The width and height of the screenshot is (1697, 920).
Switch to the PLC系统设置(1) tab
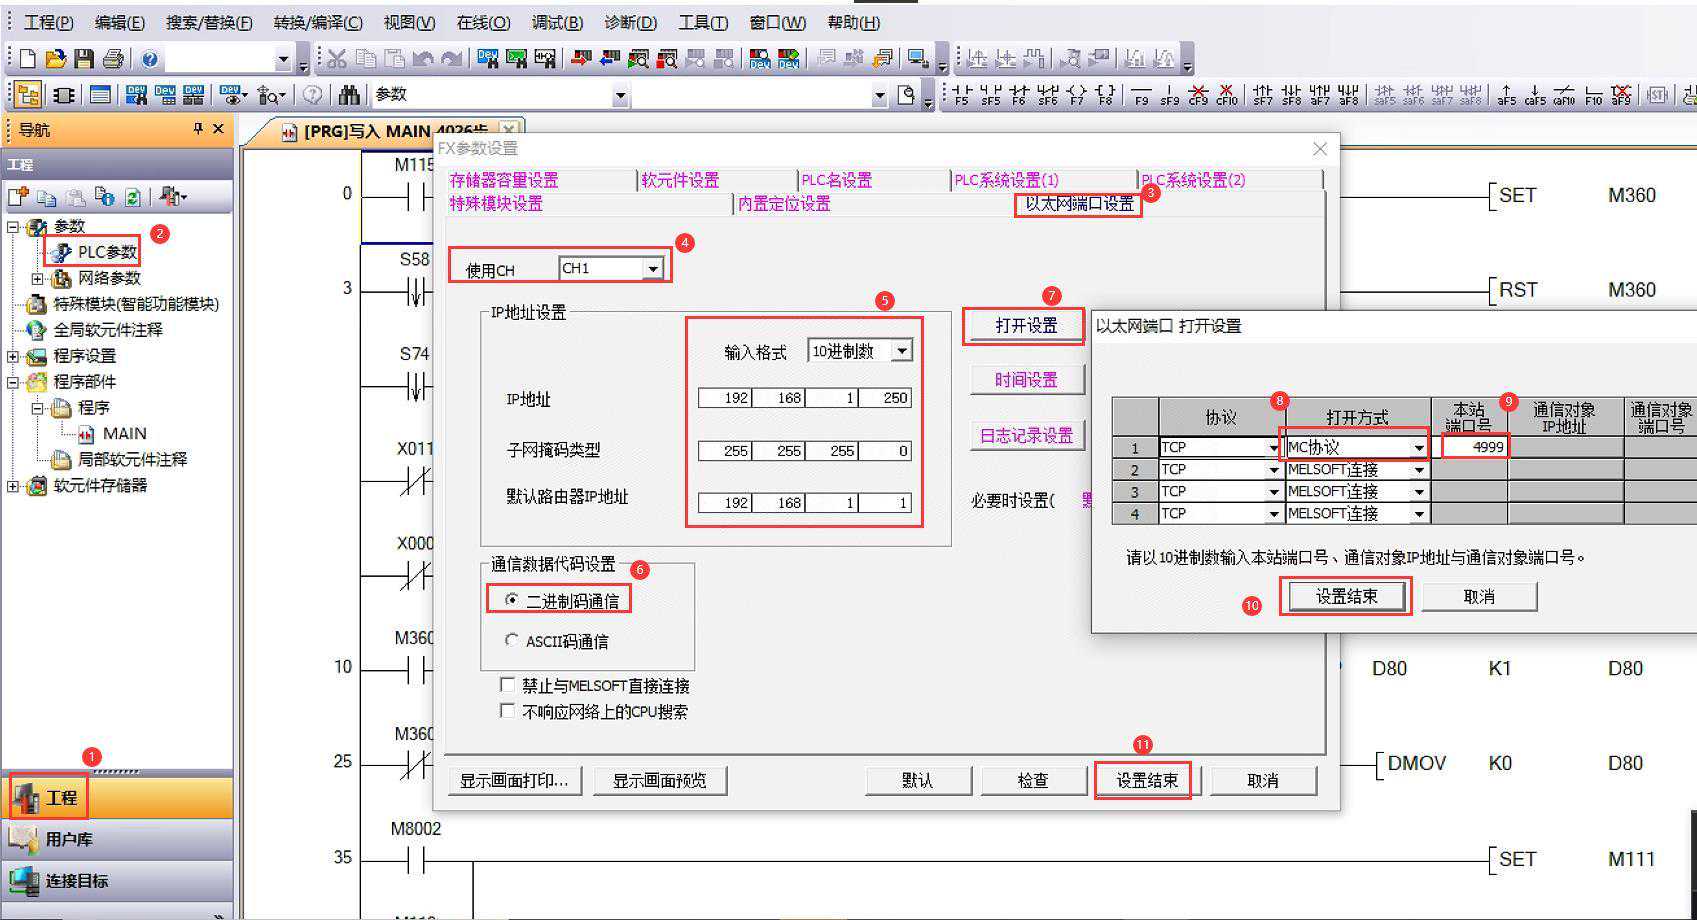tap(1006, 180)
